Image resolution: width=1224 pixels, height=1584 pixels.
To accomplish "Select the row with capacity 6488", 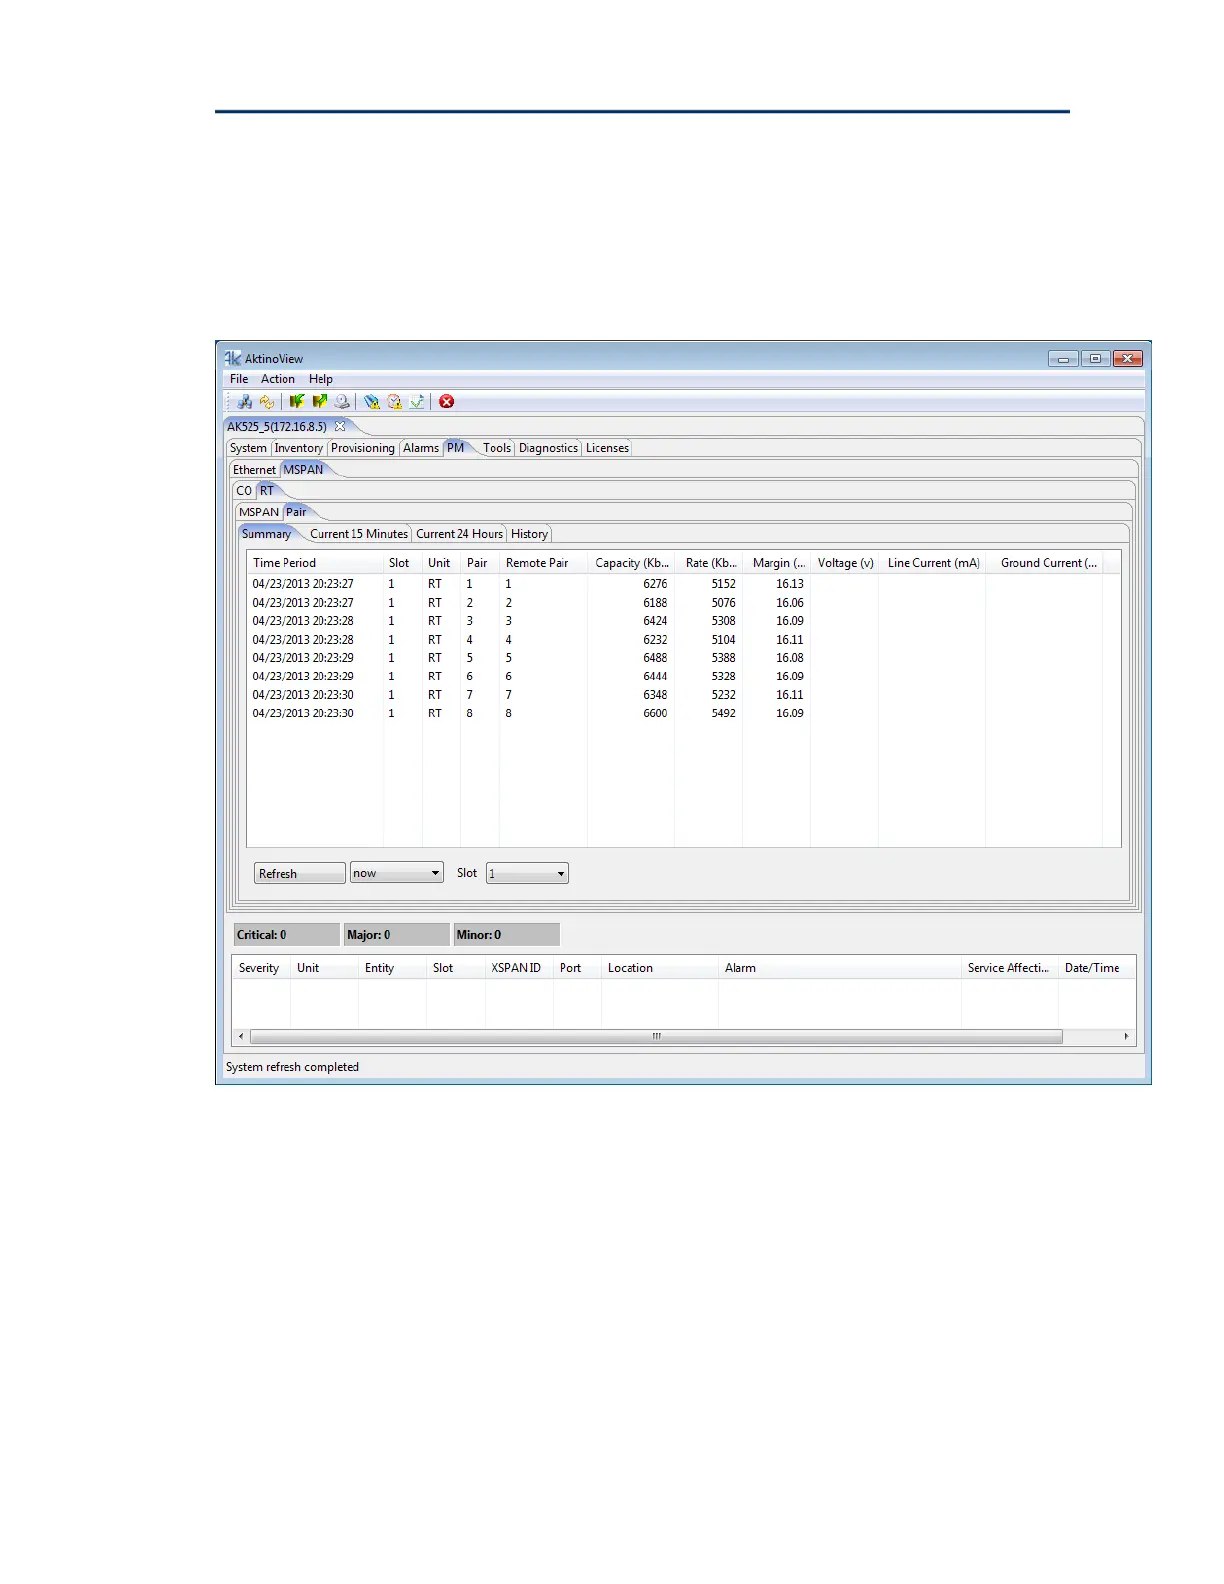I will click(x=683, y=658).
